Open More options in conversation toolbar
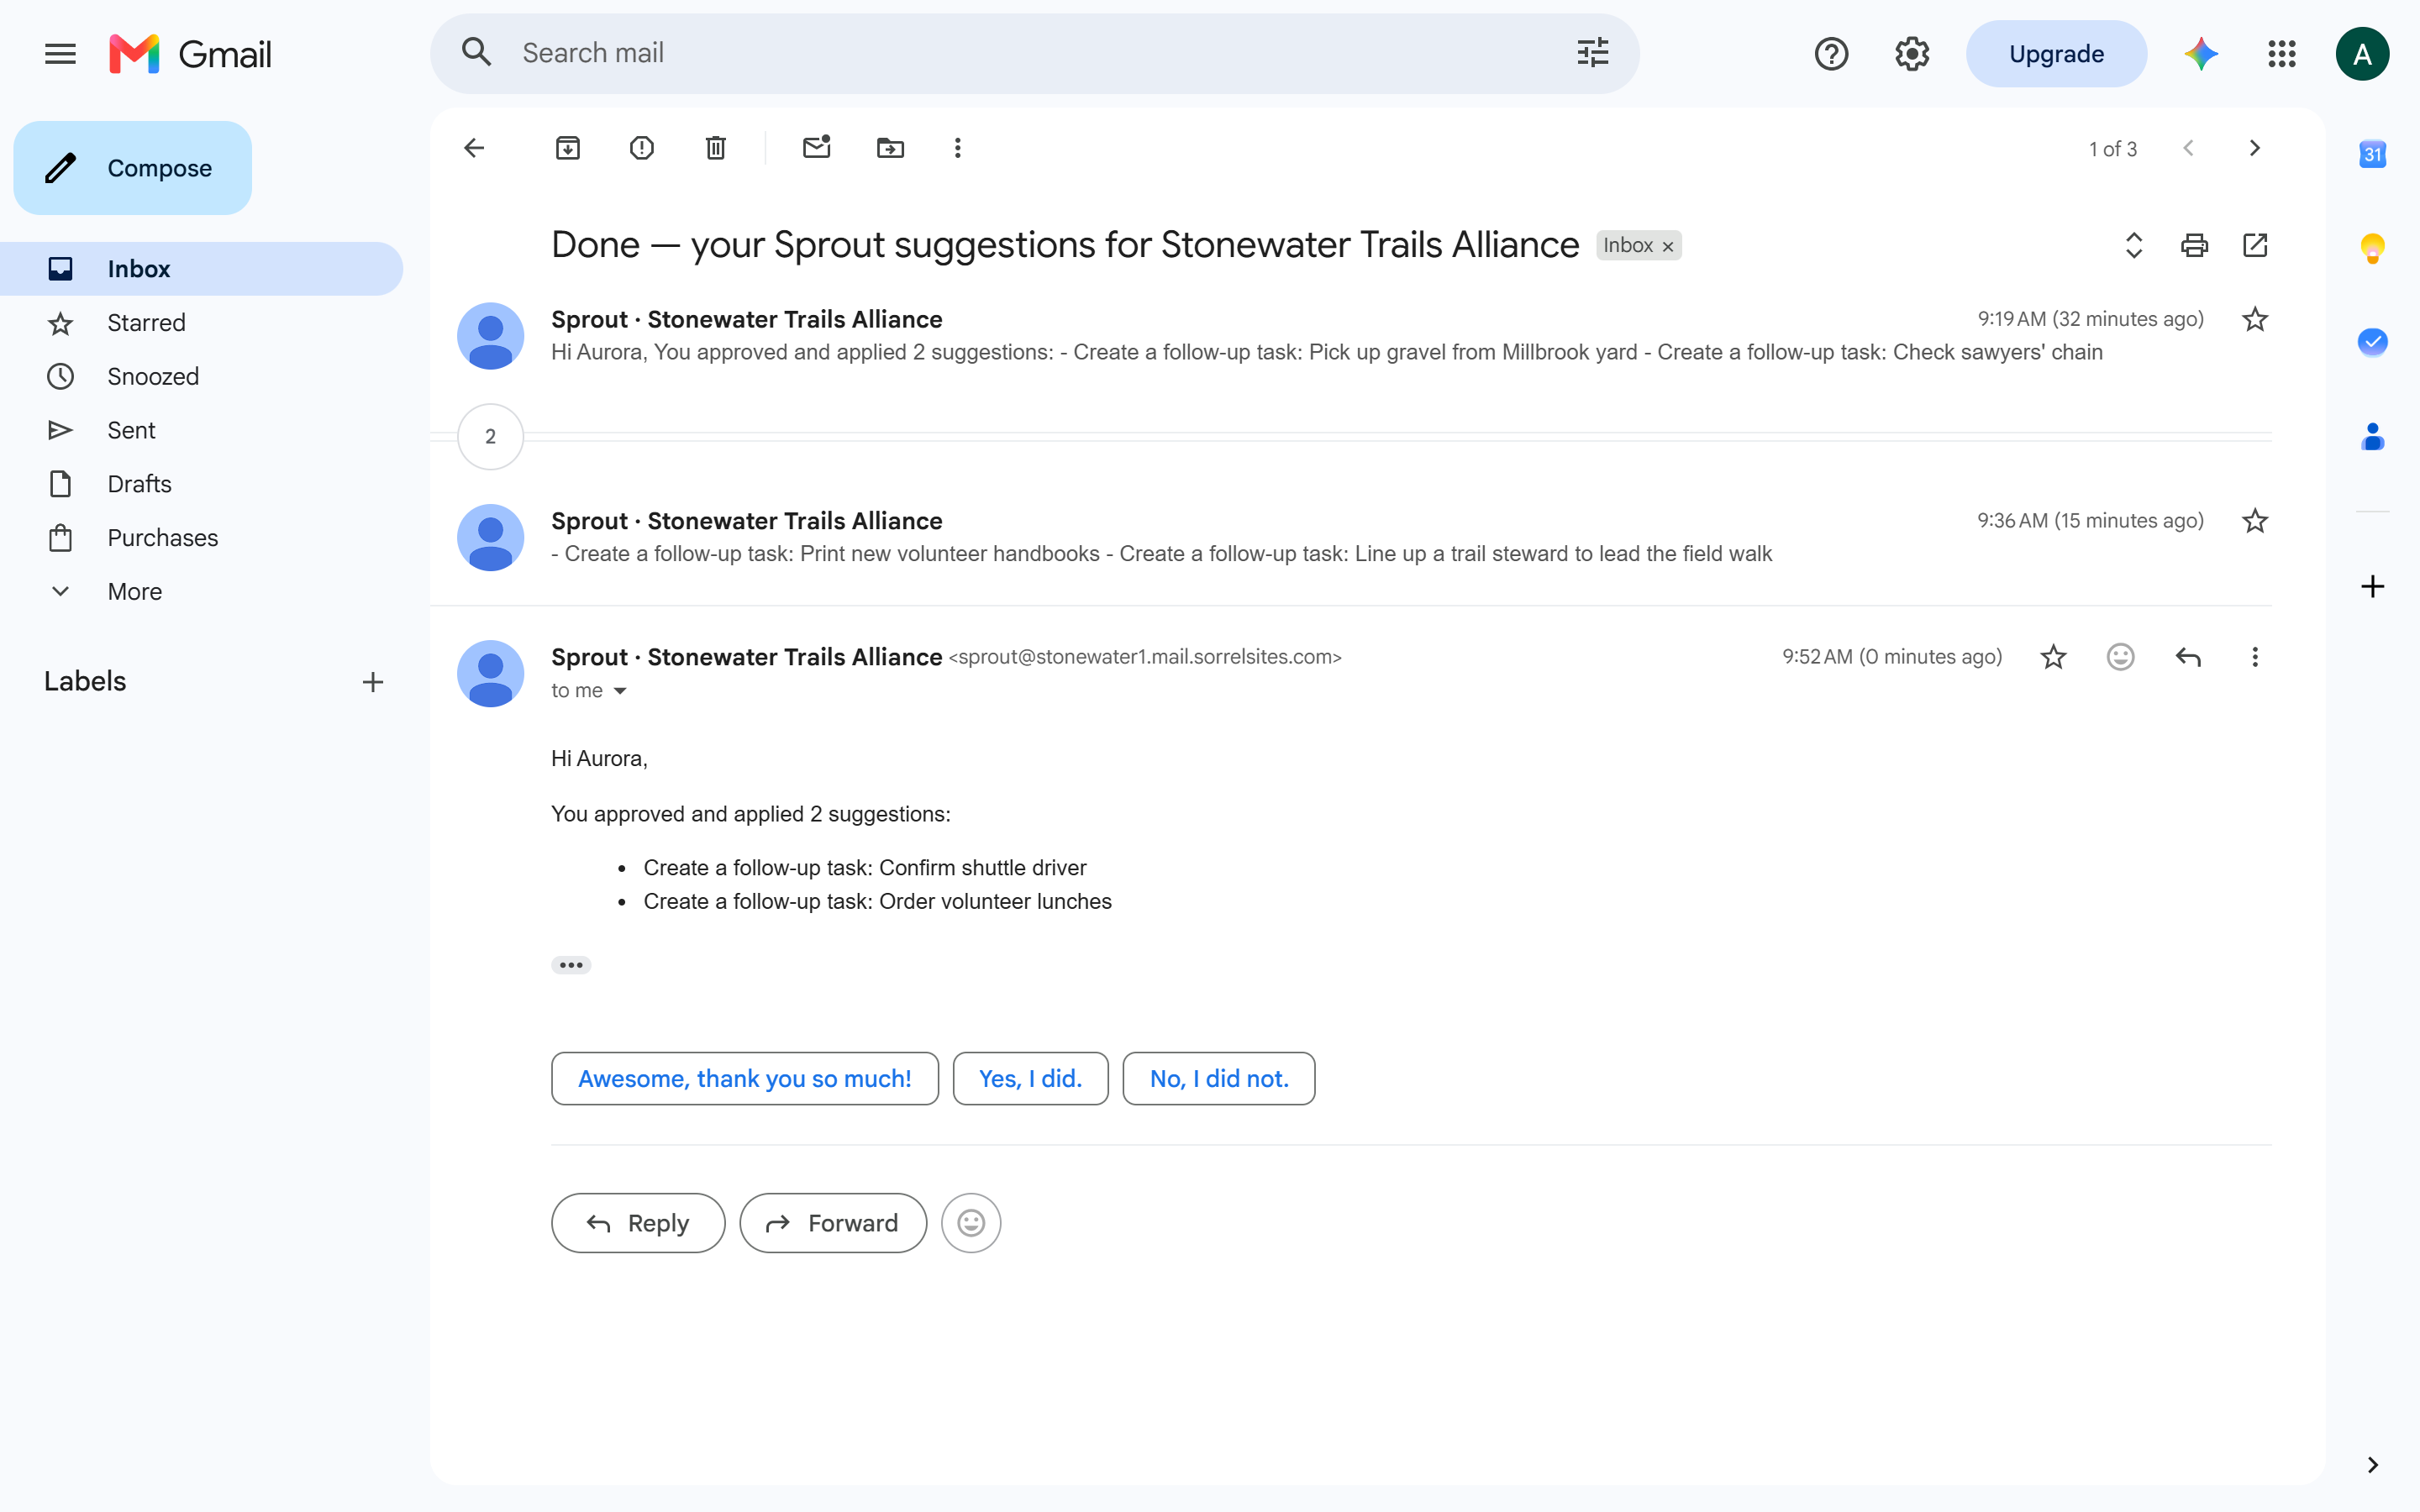Screen dimensions: 2420x1512 (x=957, y=148)
